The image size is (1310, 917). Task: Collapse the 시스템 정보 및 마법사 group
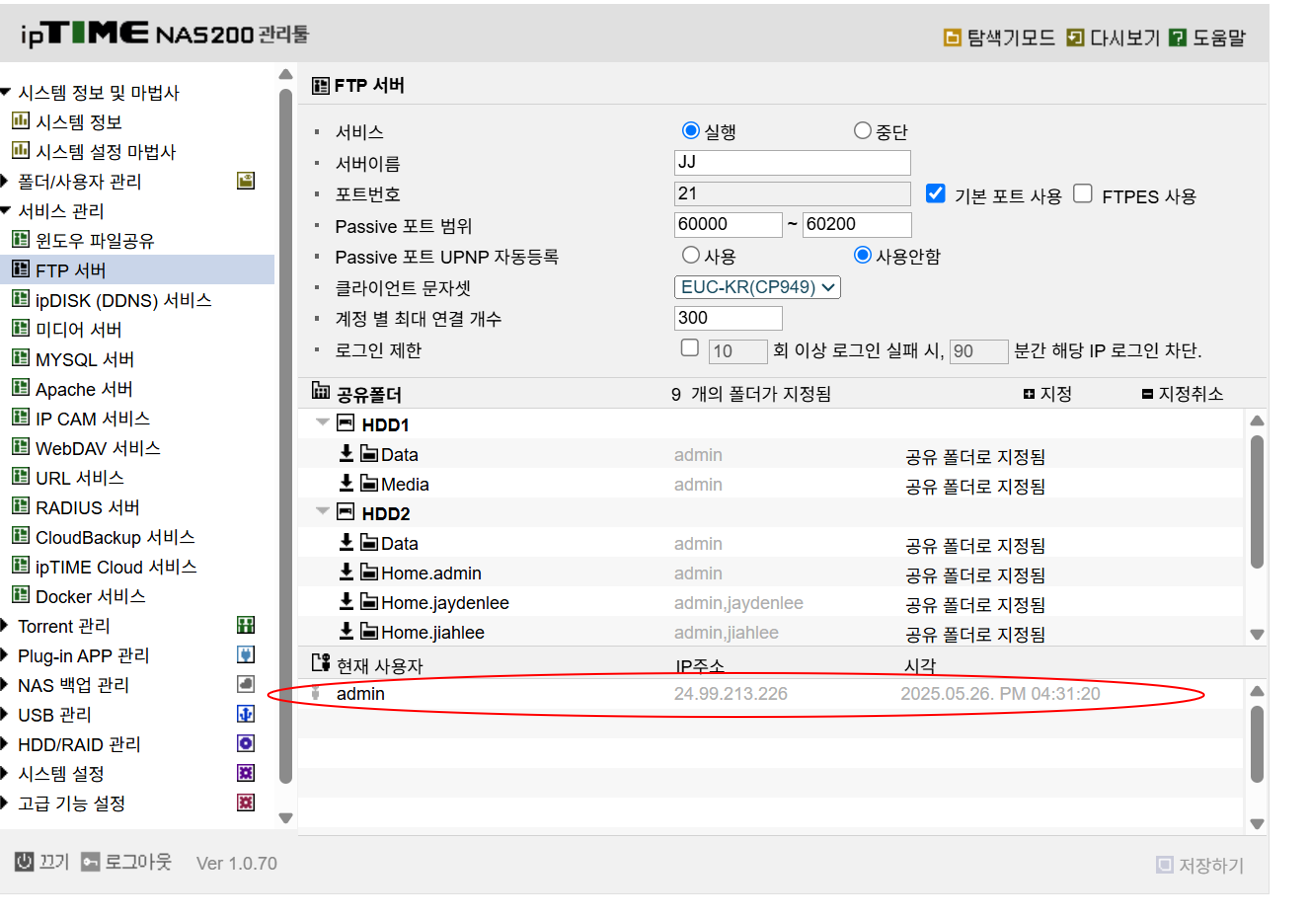click(x=6, y=93)
